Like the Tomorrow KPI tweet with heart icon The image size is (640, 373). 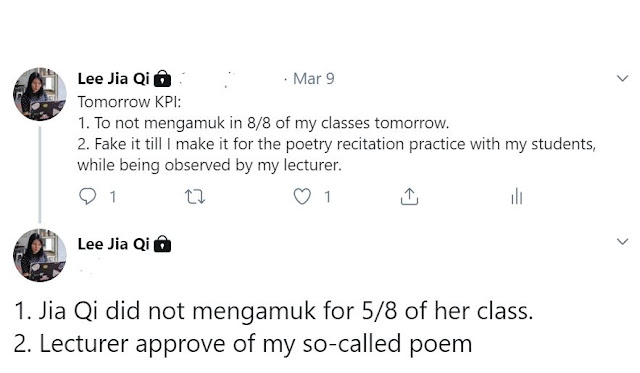click(x=302, y=197)
